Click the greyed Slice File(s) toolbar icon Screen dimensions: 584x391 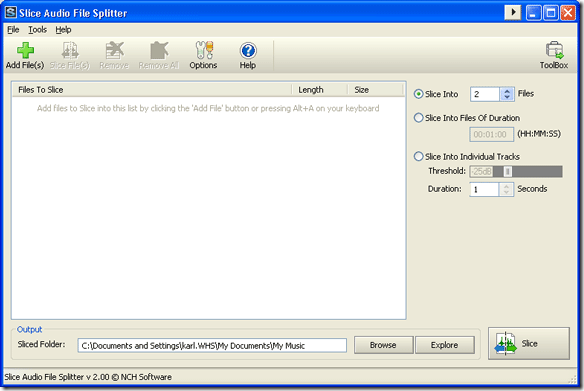tap(70, 50)
